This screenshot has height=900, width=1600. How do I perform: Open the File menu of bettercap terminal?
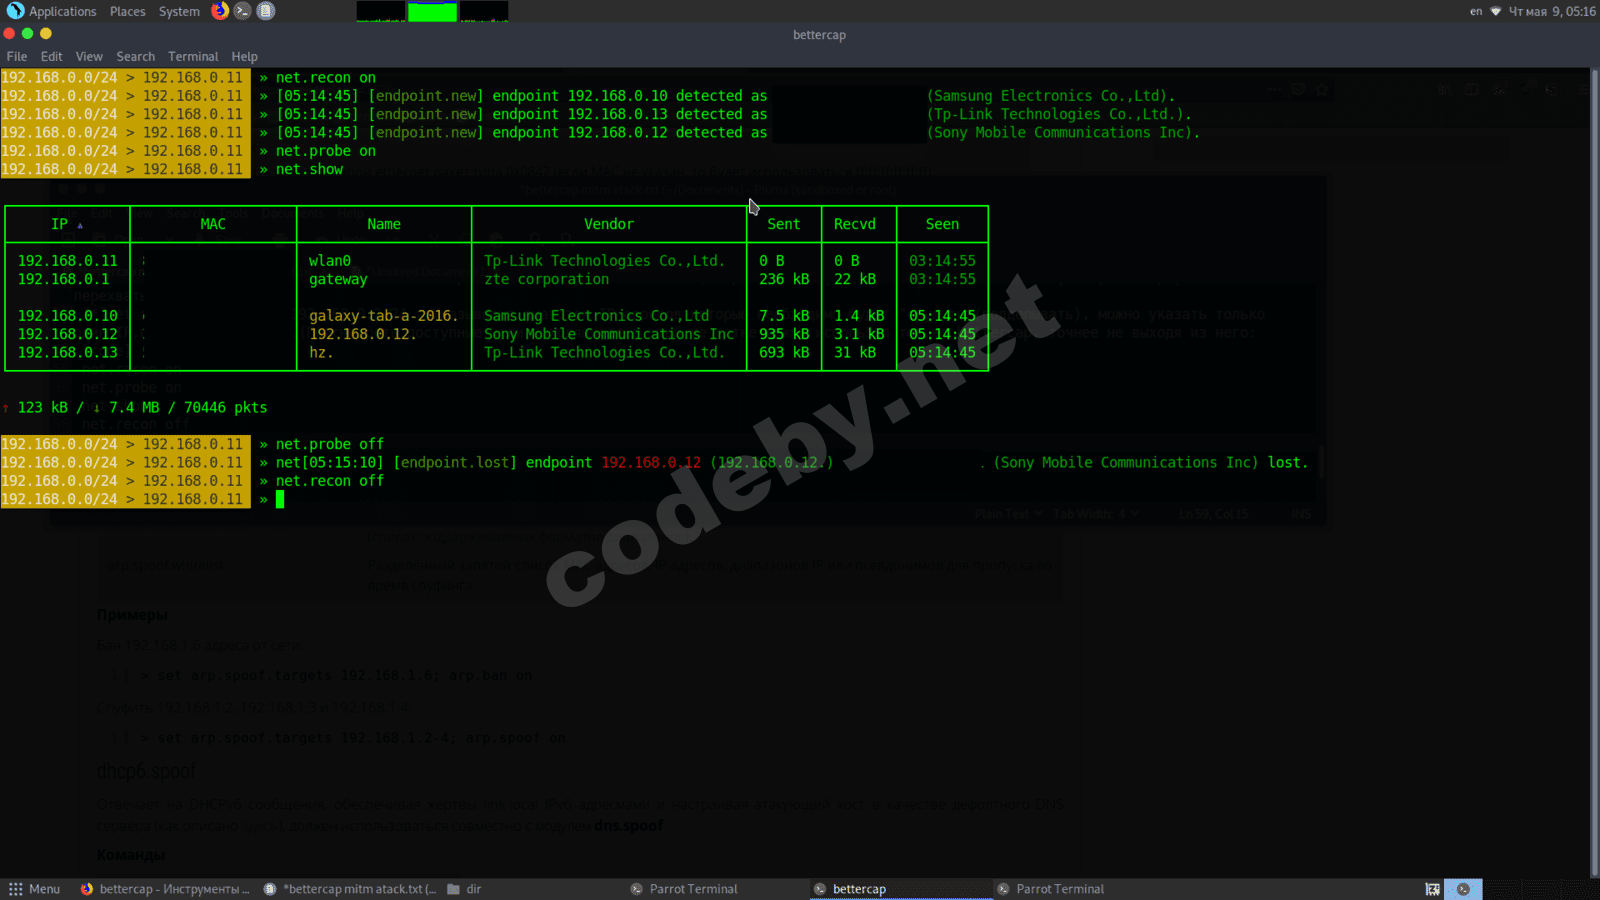click(17, 57)
